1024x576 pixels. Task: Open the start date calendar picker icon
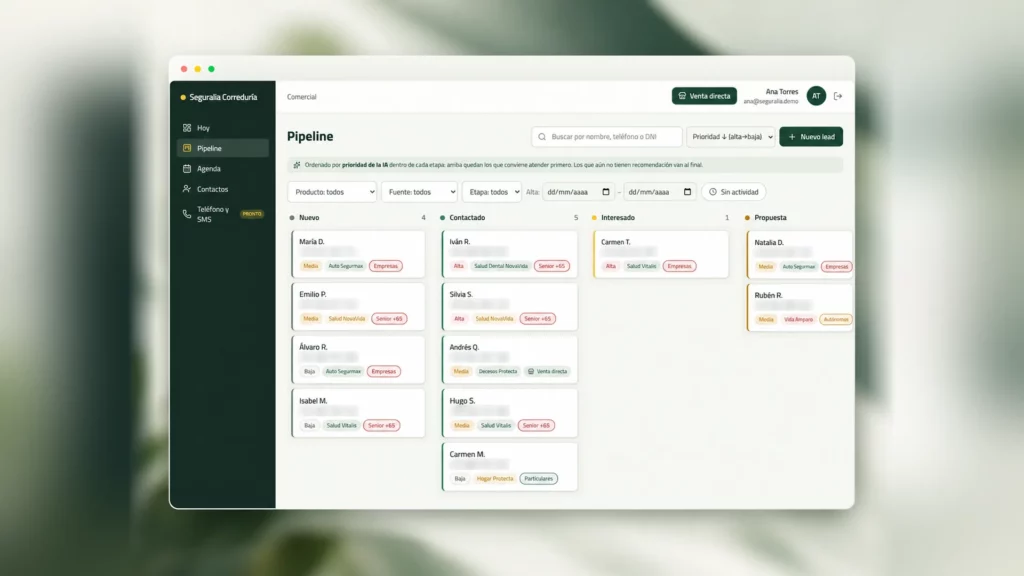605,192
